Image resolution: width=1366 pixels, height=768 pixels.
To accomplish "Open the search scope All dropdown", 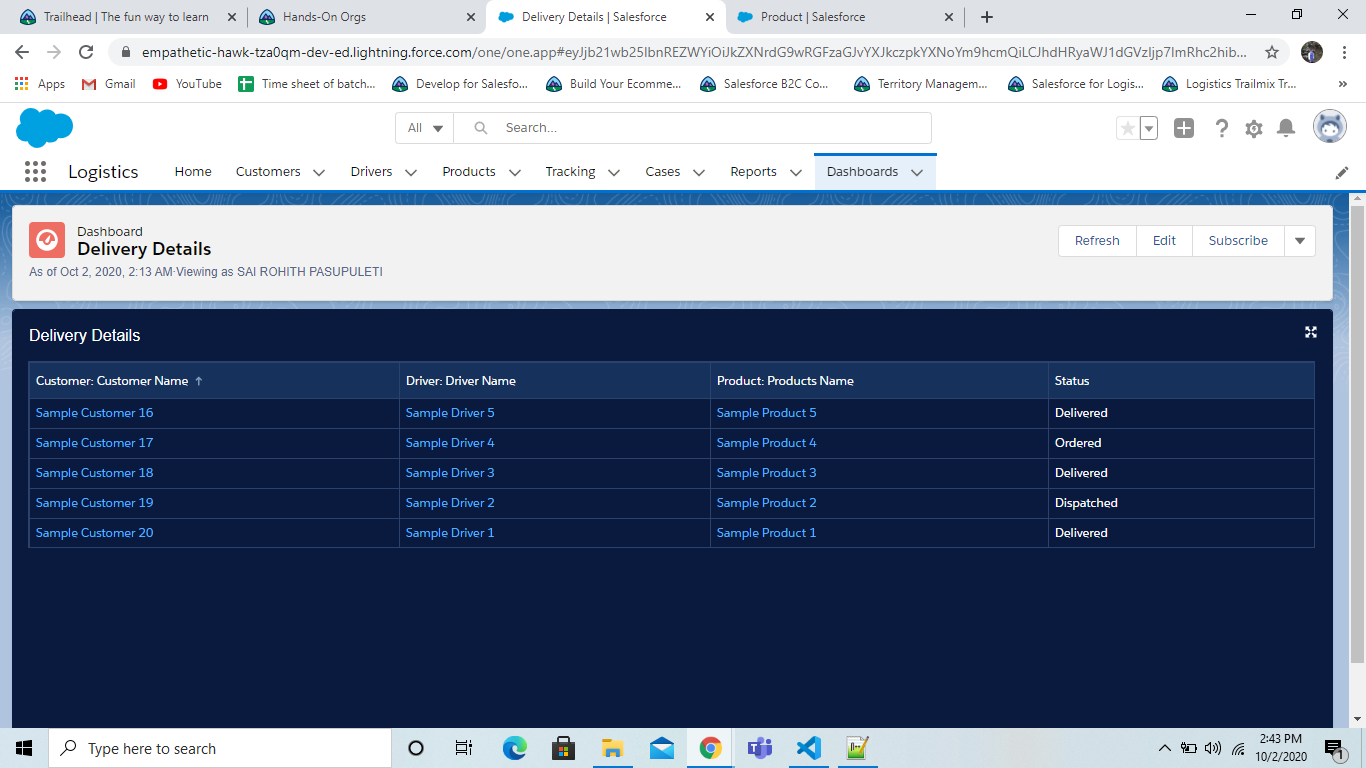I will [x=425, y=128].
